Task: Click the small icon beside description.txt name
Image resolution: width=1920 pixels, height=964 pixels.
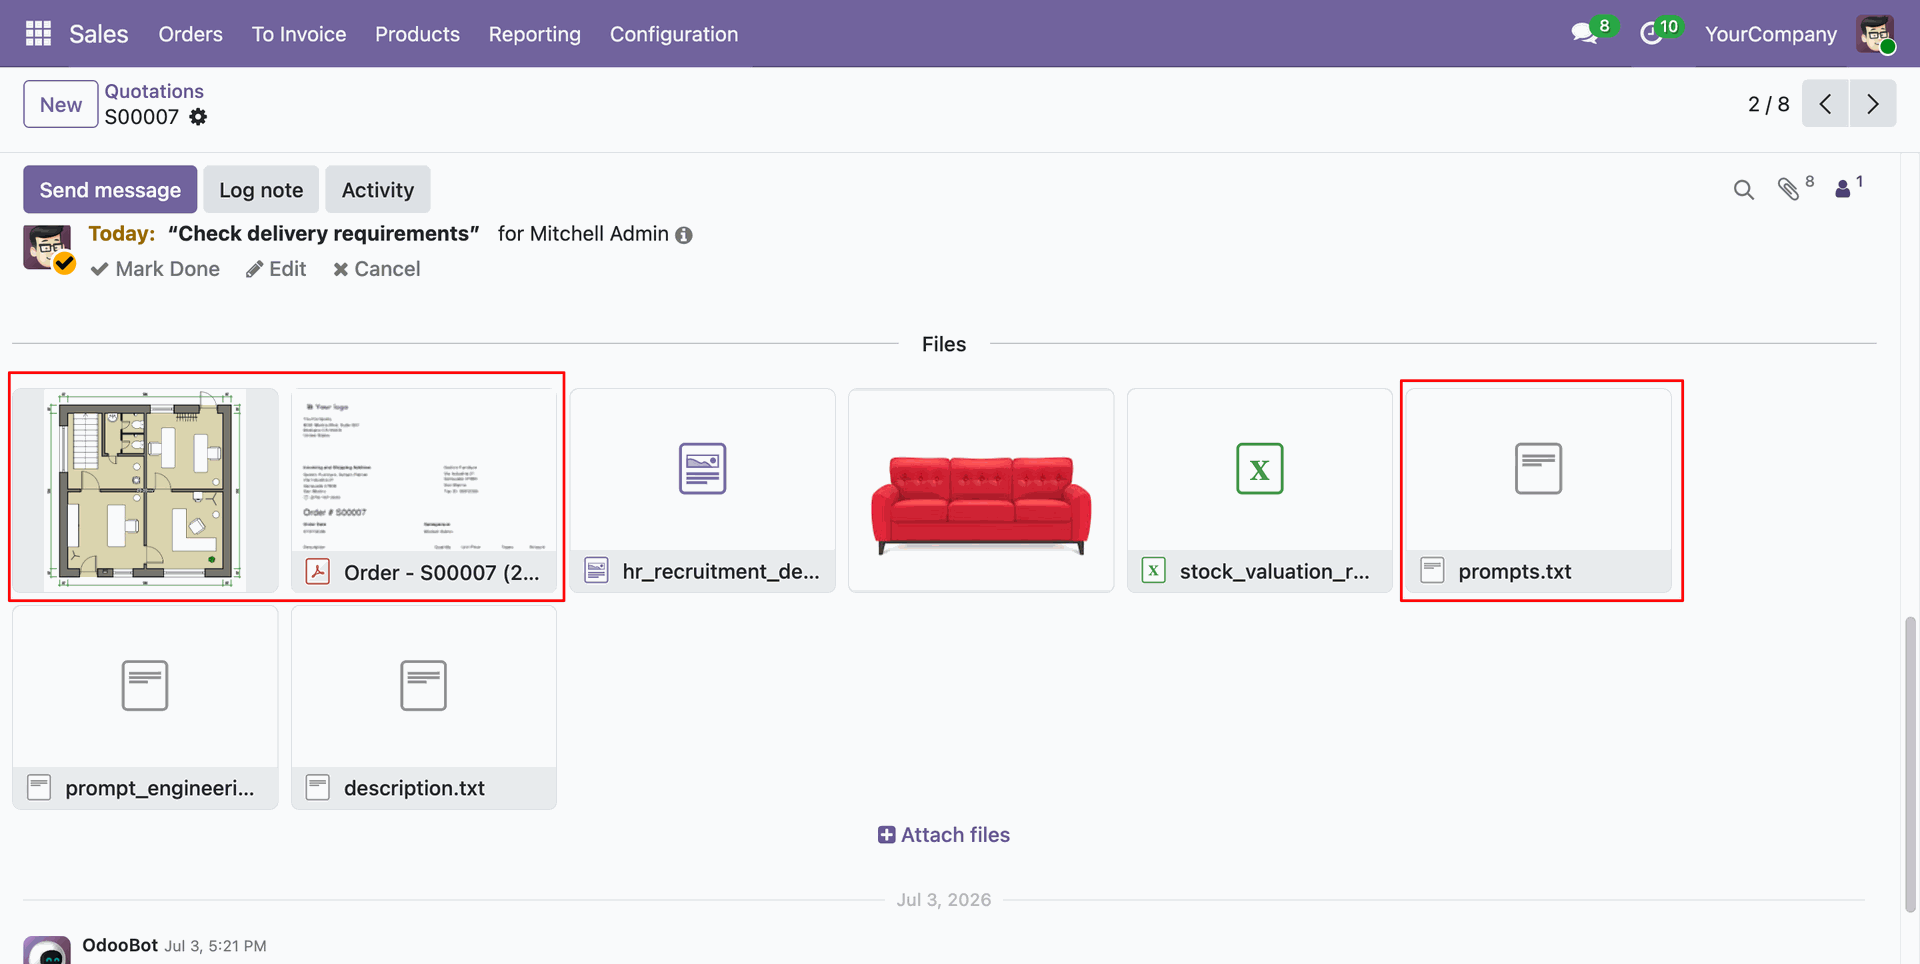Action: [318, 787]
